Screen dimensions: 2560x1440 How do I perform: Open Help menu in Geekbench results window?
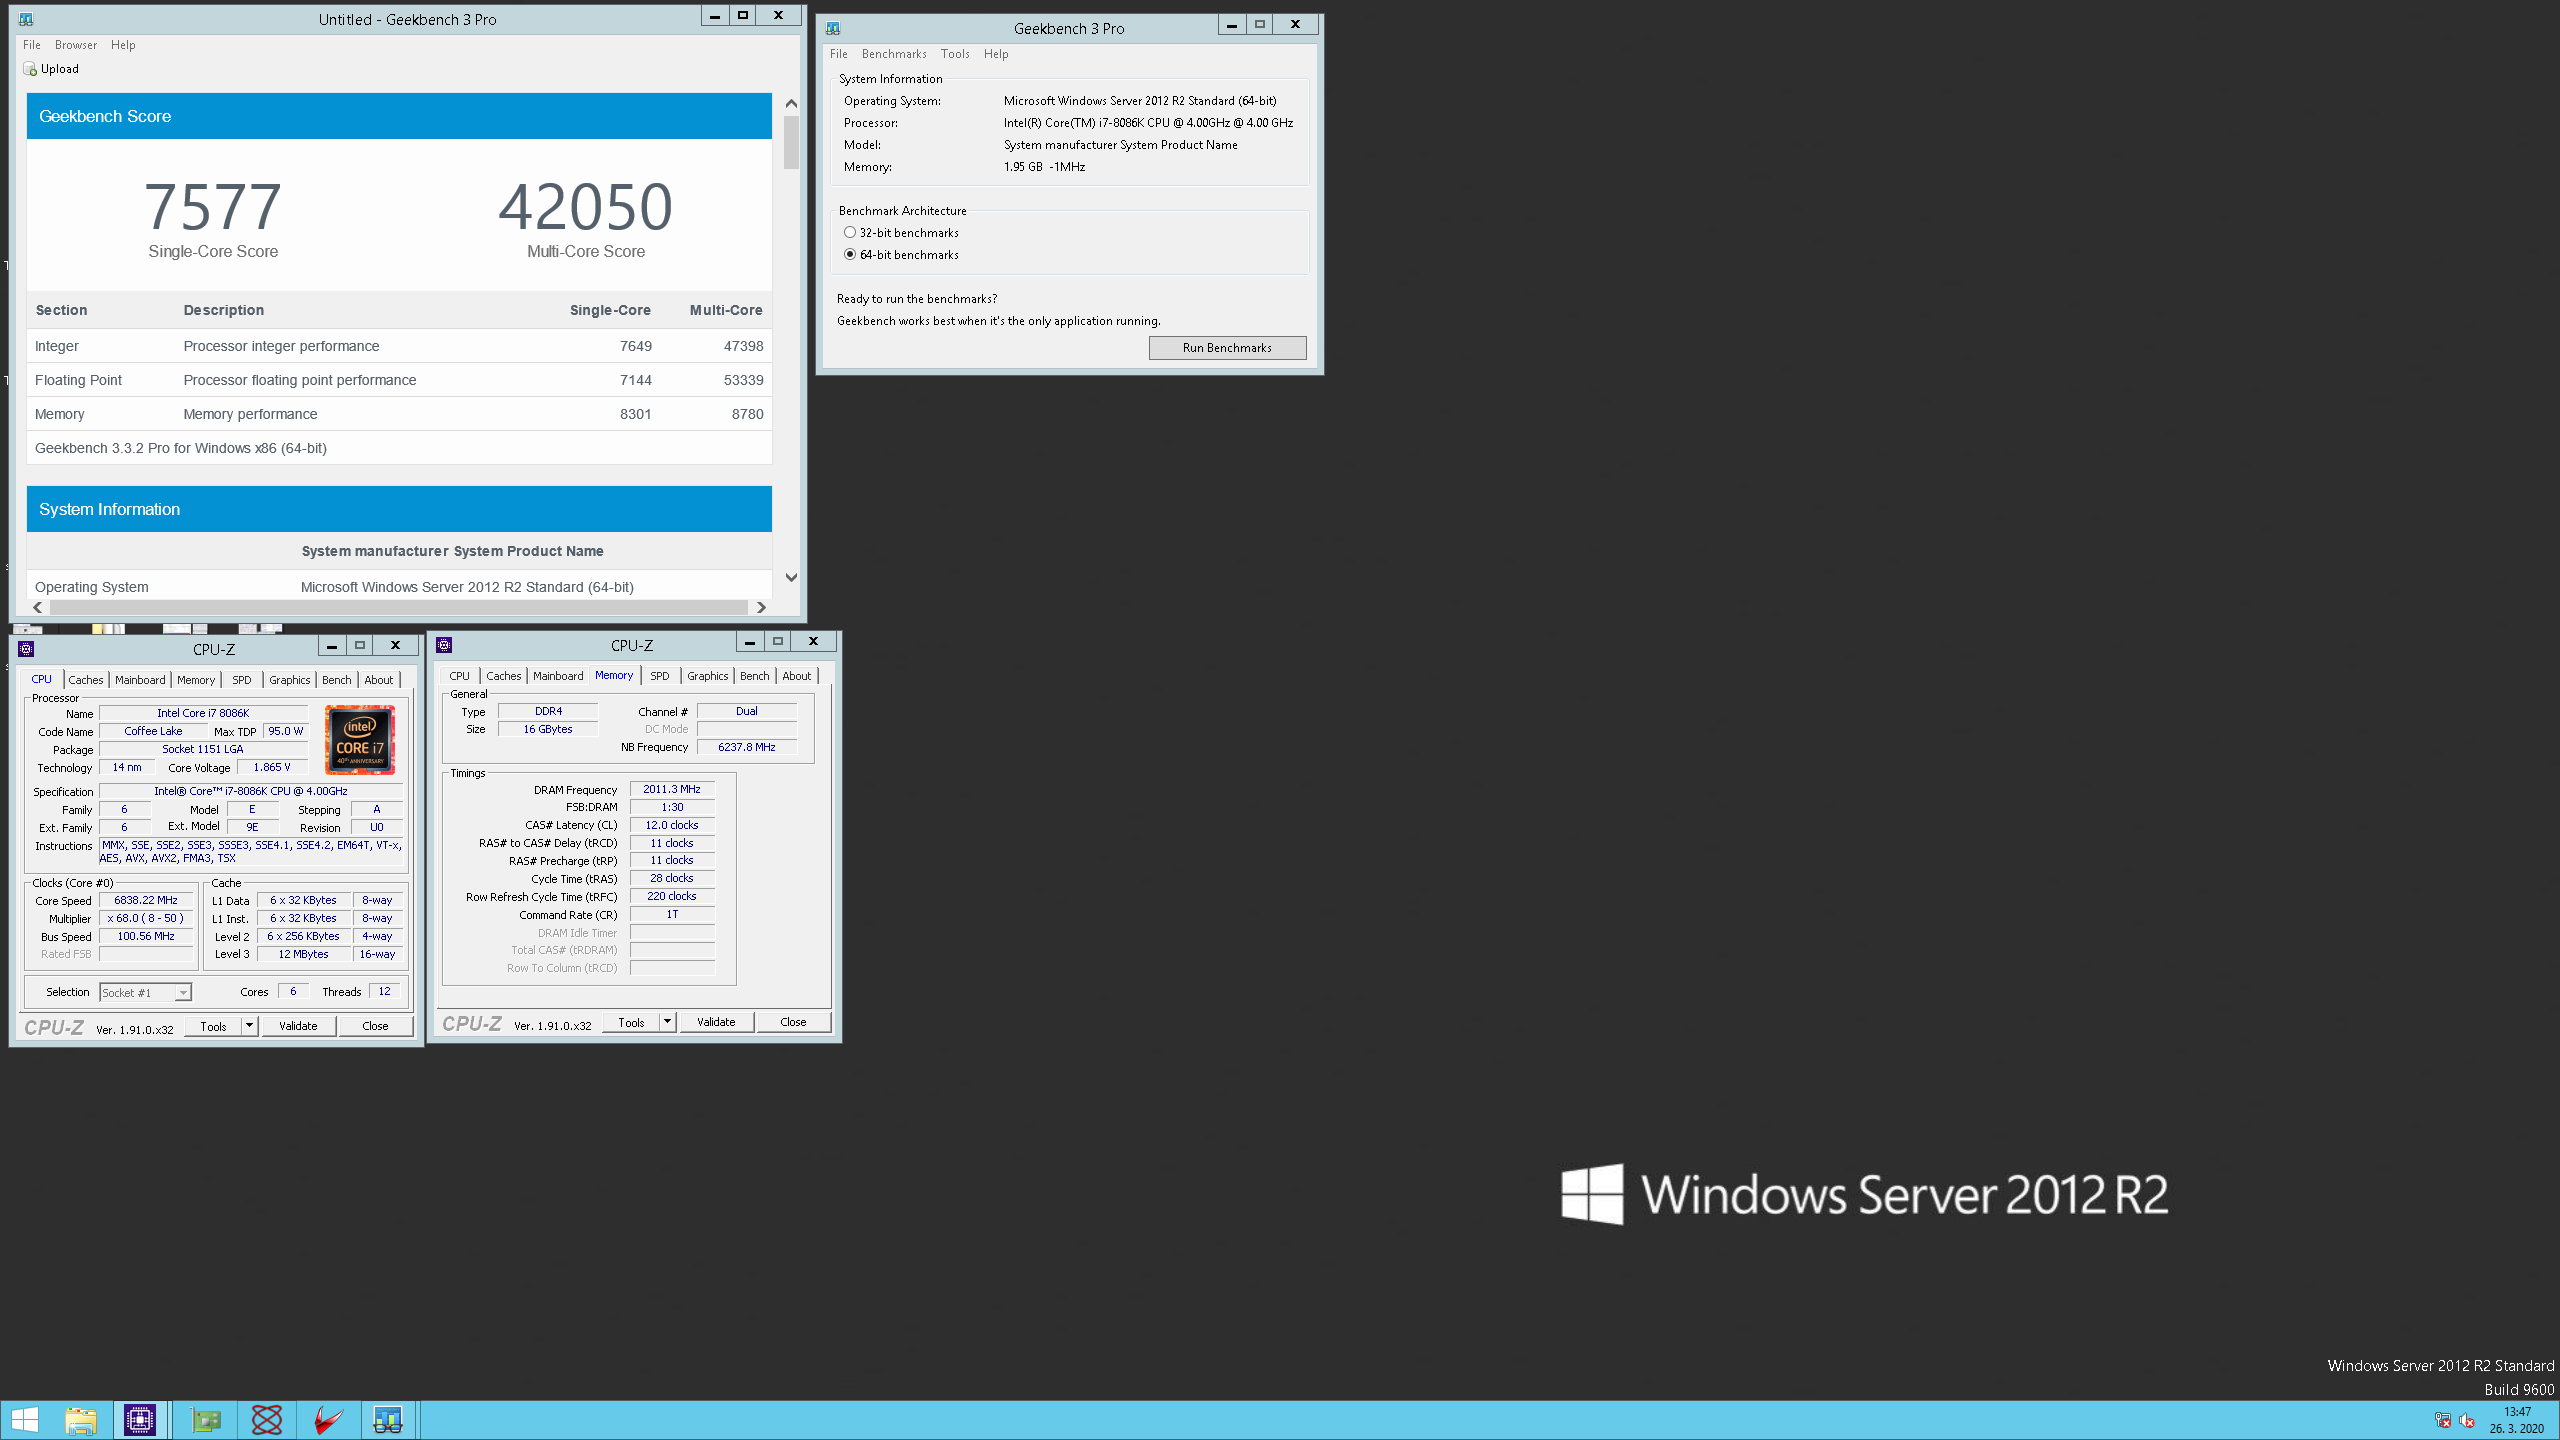coord(123,45)
